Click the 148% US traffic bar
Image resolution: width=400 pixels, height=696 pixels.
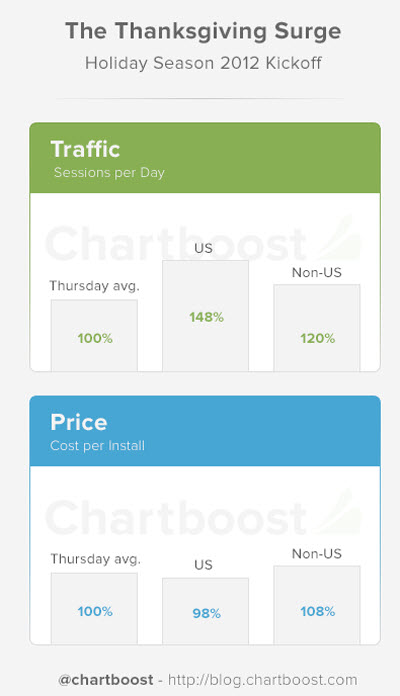pos(205,316)
